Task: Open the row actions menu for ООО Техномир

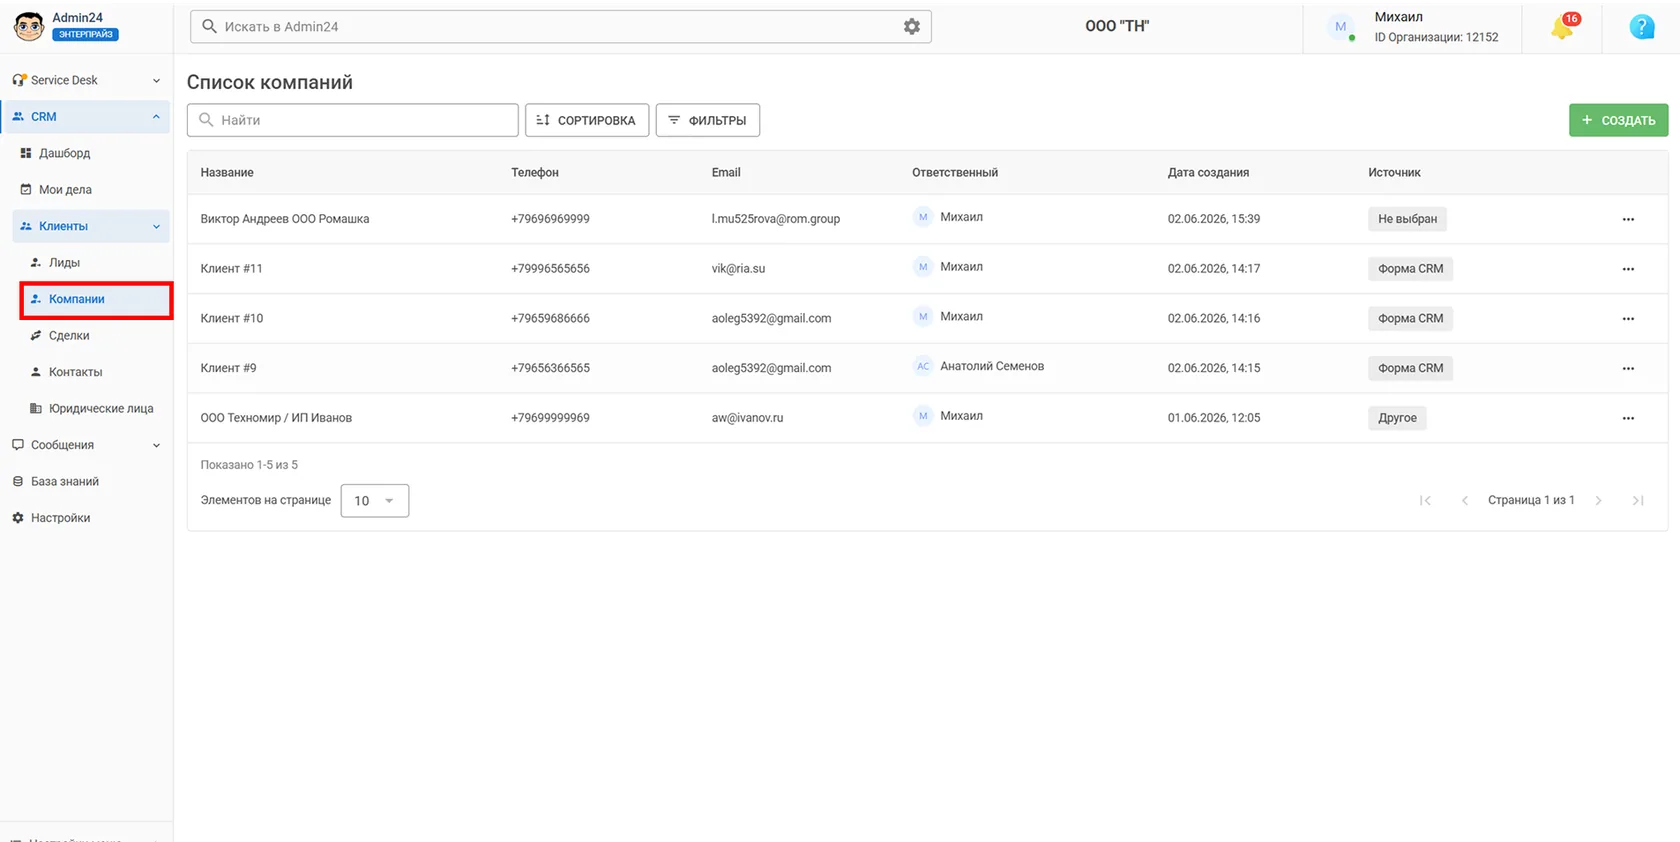Action: 1628,418
